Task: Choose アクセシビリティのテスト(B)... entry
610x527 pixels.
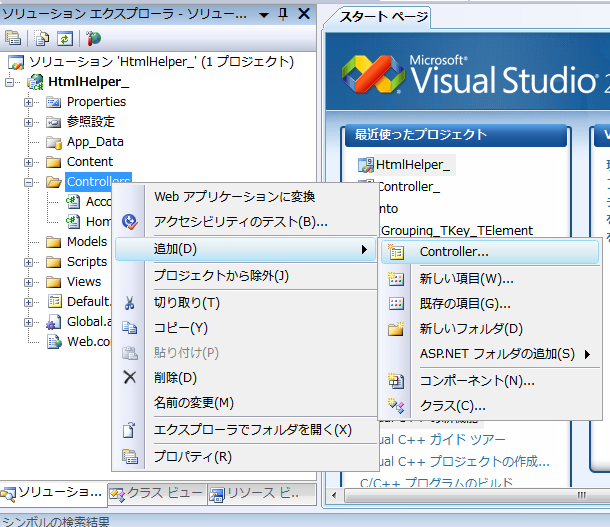Action: pyautogui.click(x=245, y=222)
